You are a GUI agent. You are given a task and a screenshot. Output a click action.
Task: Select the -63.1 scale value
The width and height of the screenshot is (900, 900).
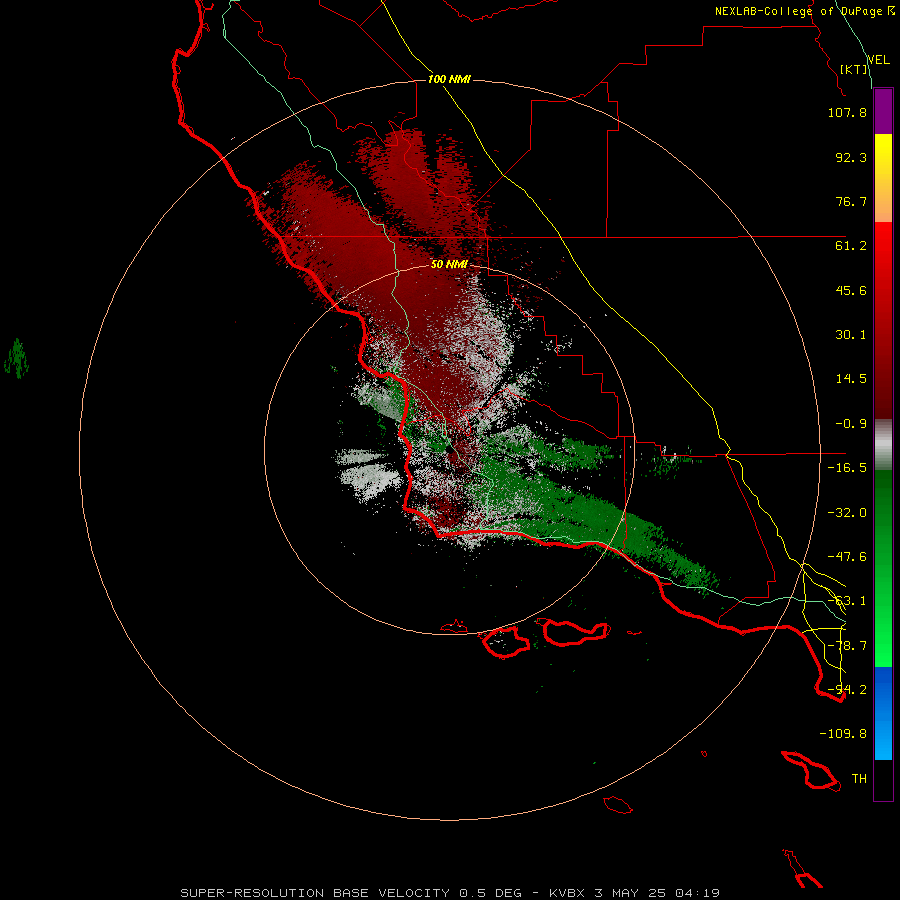point(847,601)
